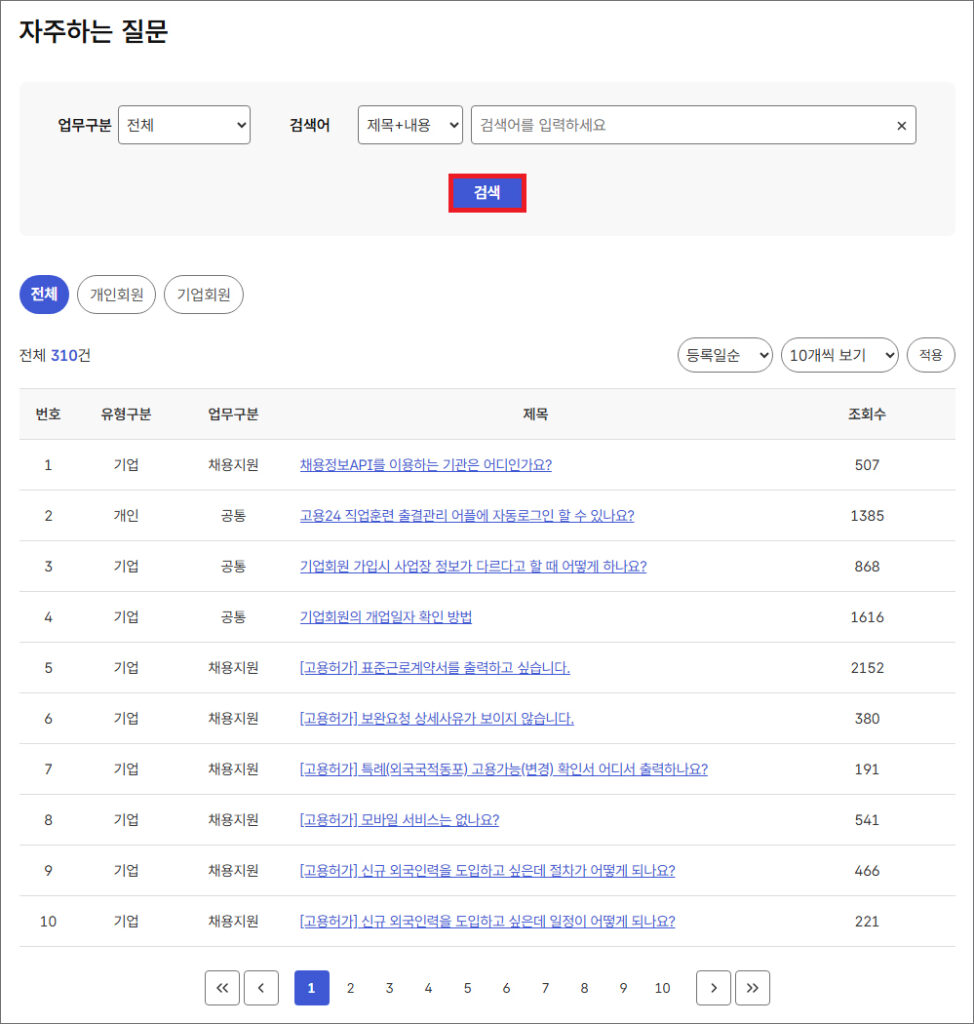Screen dimensions: 974x1024
Task: Switch to the 개인회원 tab
Action: coord(116,295)
